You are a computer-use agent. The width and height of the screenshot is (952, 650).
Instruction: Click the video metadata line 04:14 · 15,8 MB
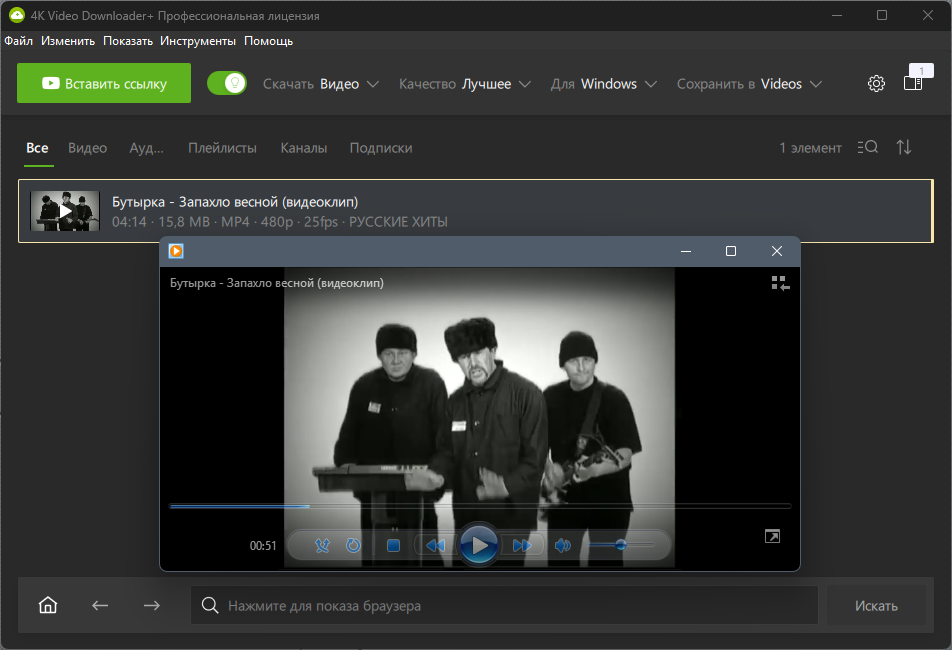point(280,222)
